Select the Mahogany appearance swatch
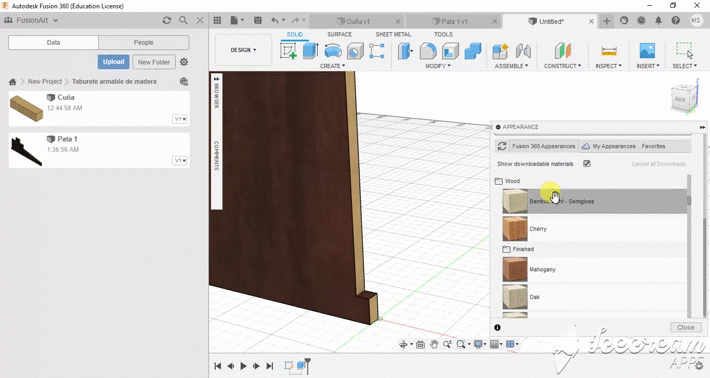Viewport: 710px width, 378px height. pyautogui.click(x=515, y=269)
